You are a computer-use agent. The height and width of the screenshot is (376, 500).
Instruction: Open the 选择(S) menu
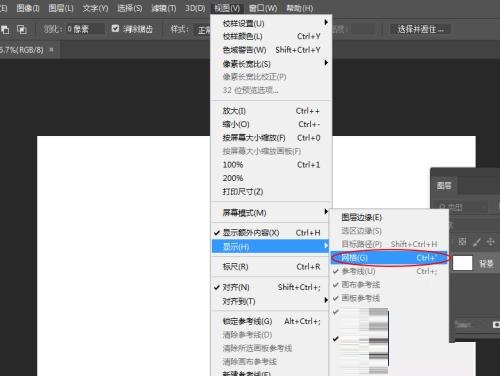(x=130, y=8)
